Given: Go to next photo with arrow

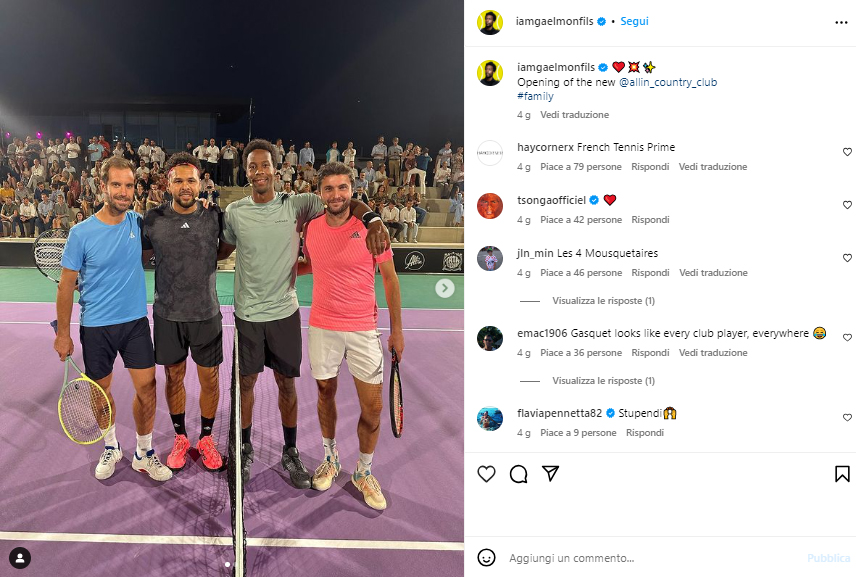Looking at the screenshot, I should [445, 288].
